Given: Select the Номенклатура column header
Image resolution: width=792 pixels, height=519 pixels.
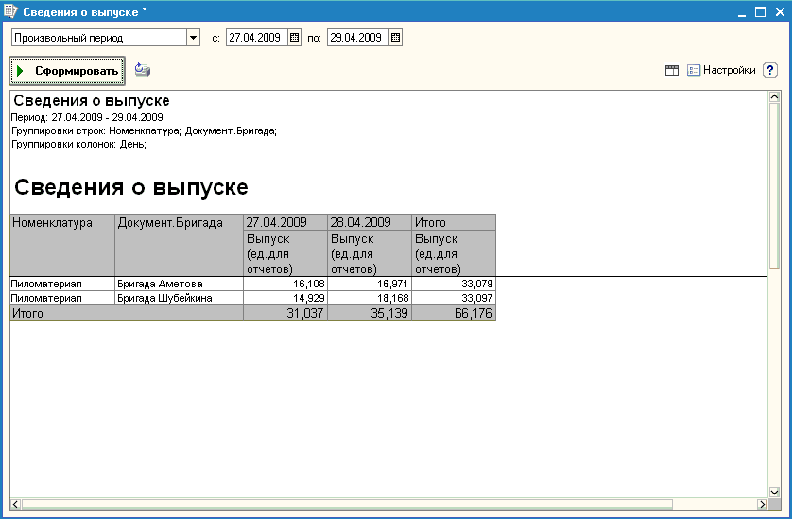Looking at the screenshot, I should (x=62, y=245).
